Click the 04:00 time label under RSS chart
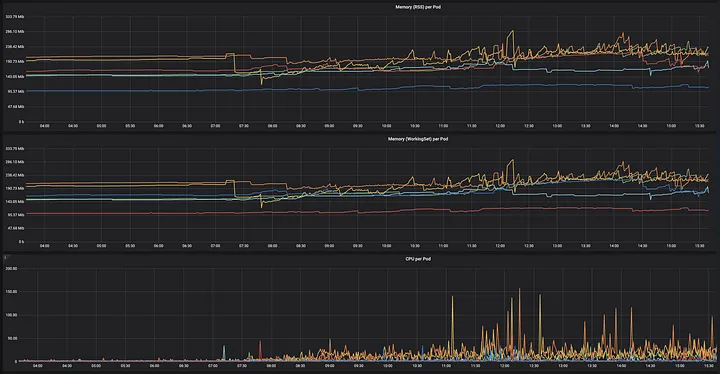Viewport: 720px width, 374px height. click(x=45, y=125)
